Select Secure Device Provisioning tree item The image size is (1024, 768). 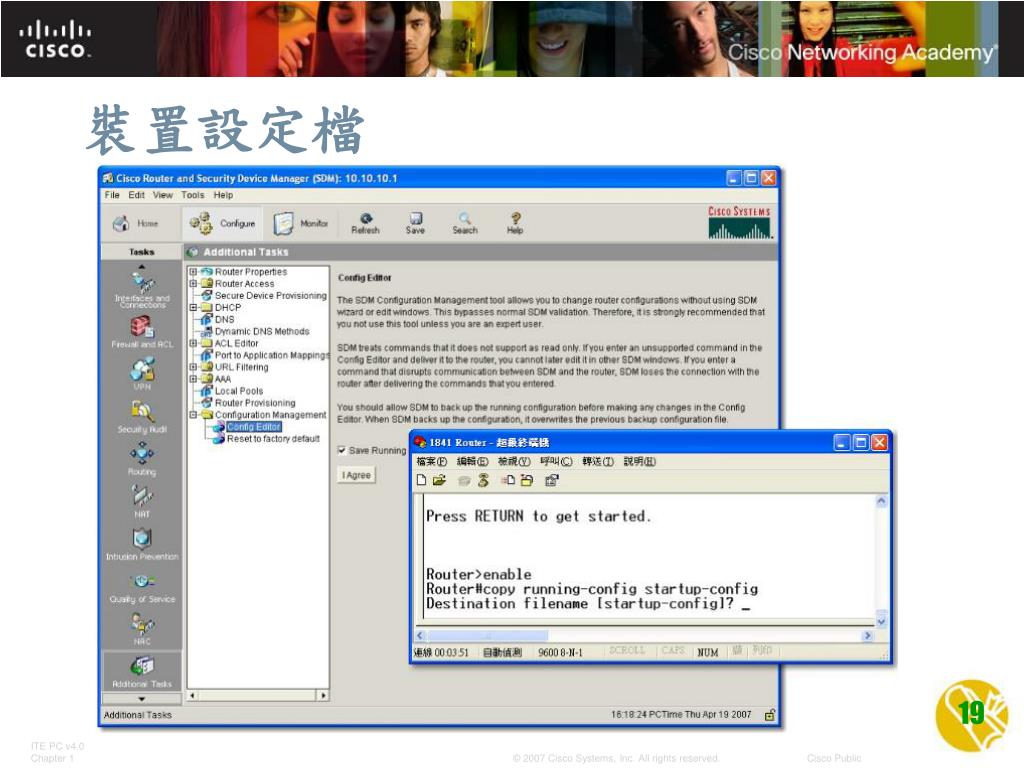point(270,295)
